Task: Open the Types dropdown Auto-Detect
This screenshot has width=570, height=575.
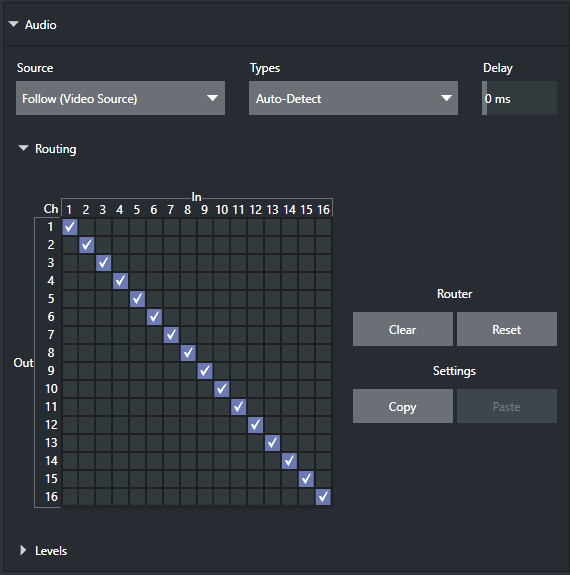Action: pyautogui.click(x=353, y=98)
